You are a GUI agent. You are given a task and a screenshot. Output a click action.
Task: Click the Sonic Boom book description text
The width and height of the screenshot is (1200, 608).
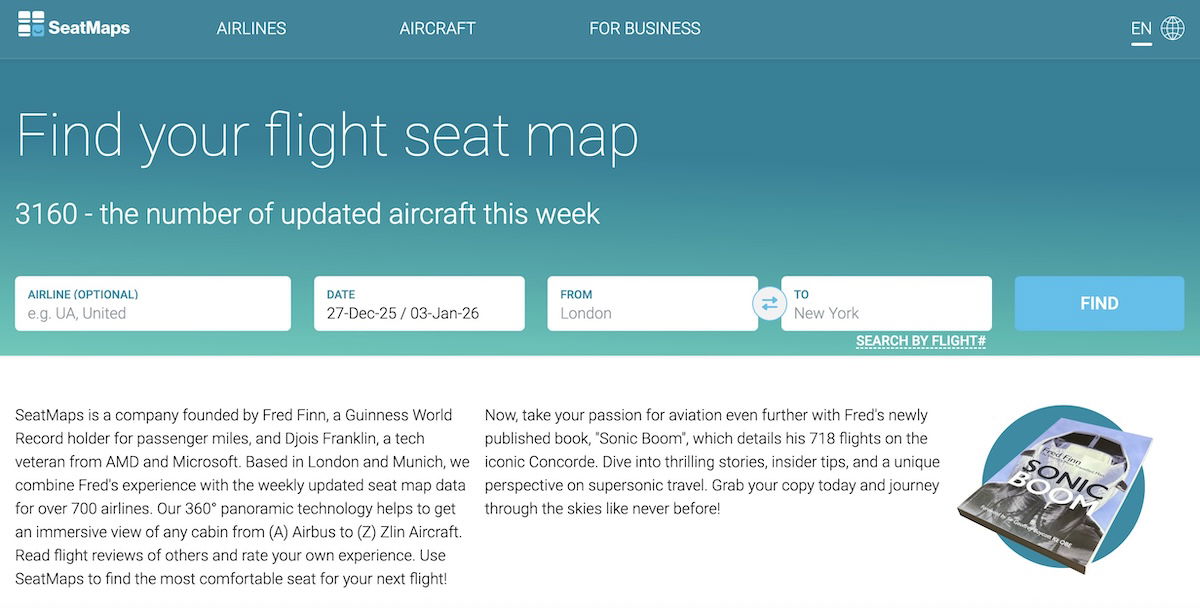point(712,461)
